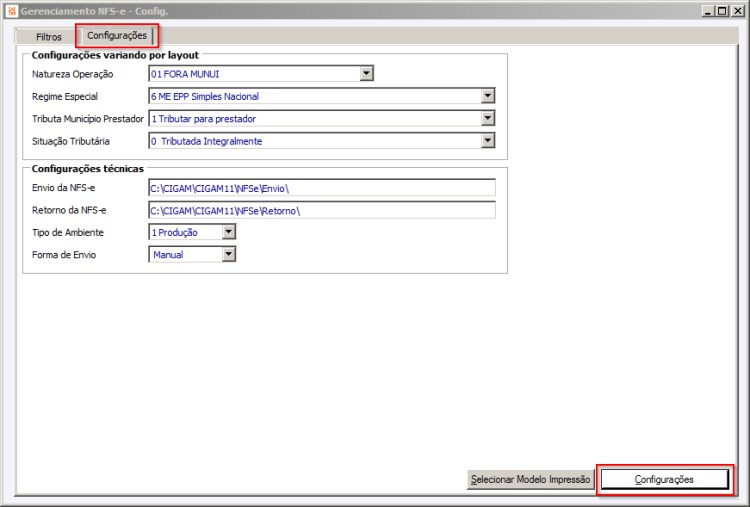Expand the Regime Especial dropdown arrow
This screenshot has width=750, height=507.
487,96
